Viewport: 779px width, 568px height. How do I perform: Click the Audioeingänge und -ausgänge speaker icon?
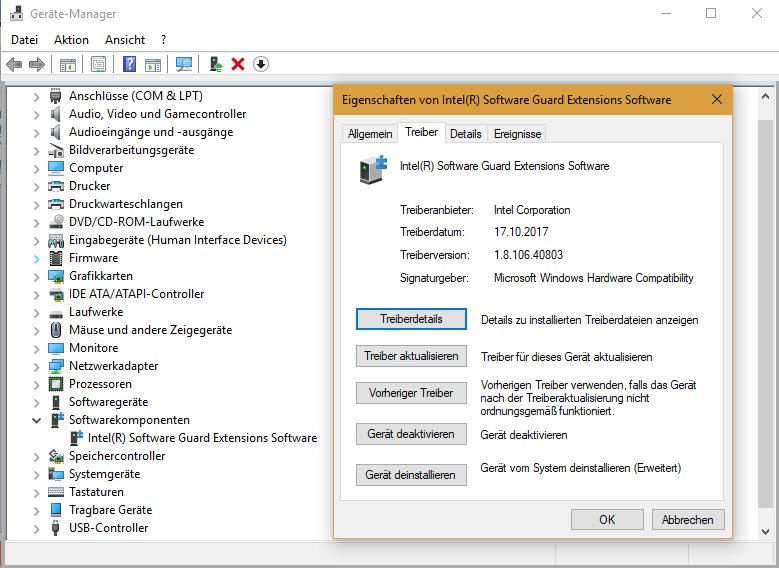56,132
